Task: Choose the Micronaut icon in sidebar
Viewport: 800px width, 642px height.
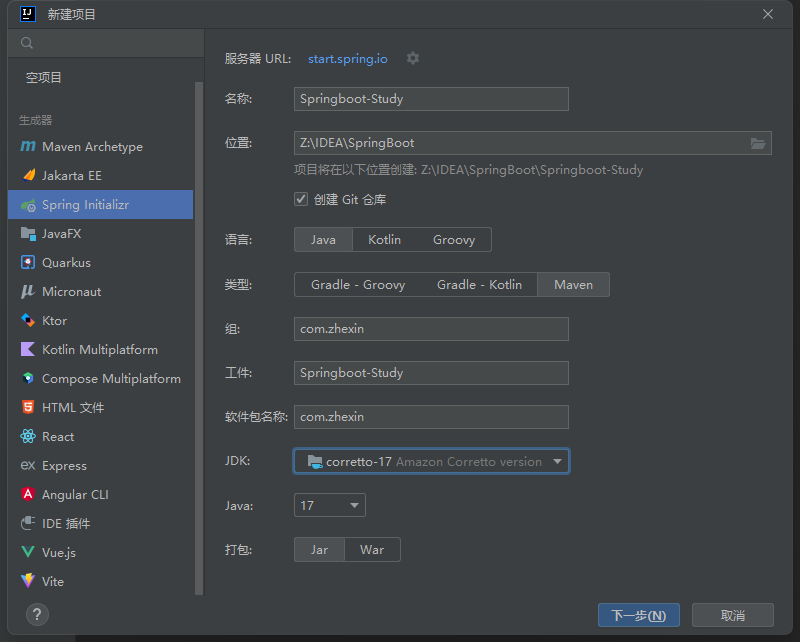Action: pos(27,292)
